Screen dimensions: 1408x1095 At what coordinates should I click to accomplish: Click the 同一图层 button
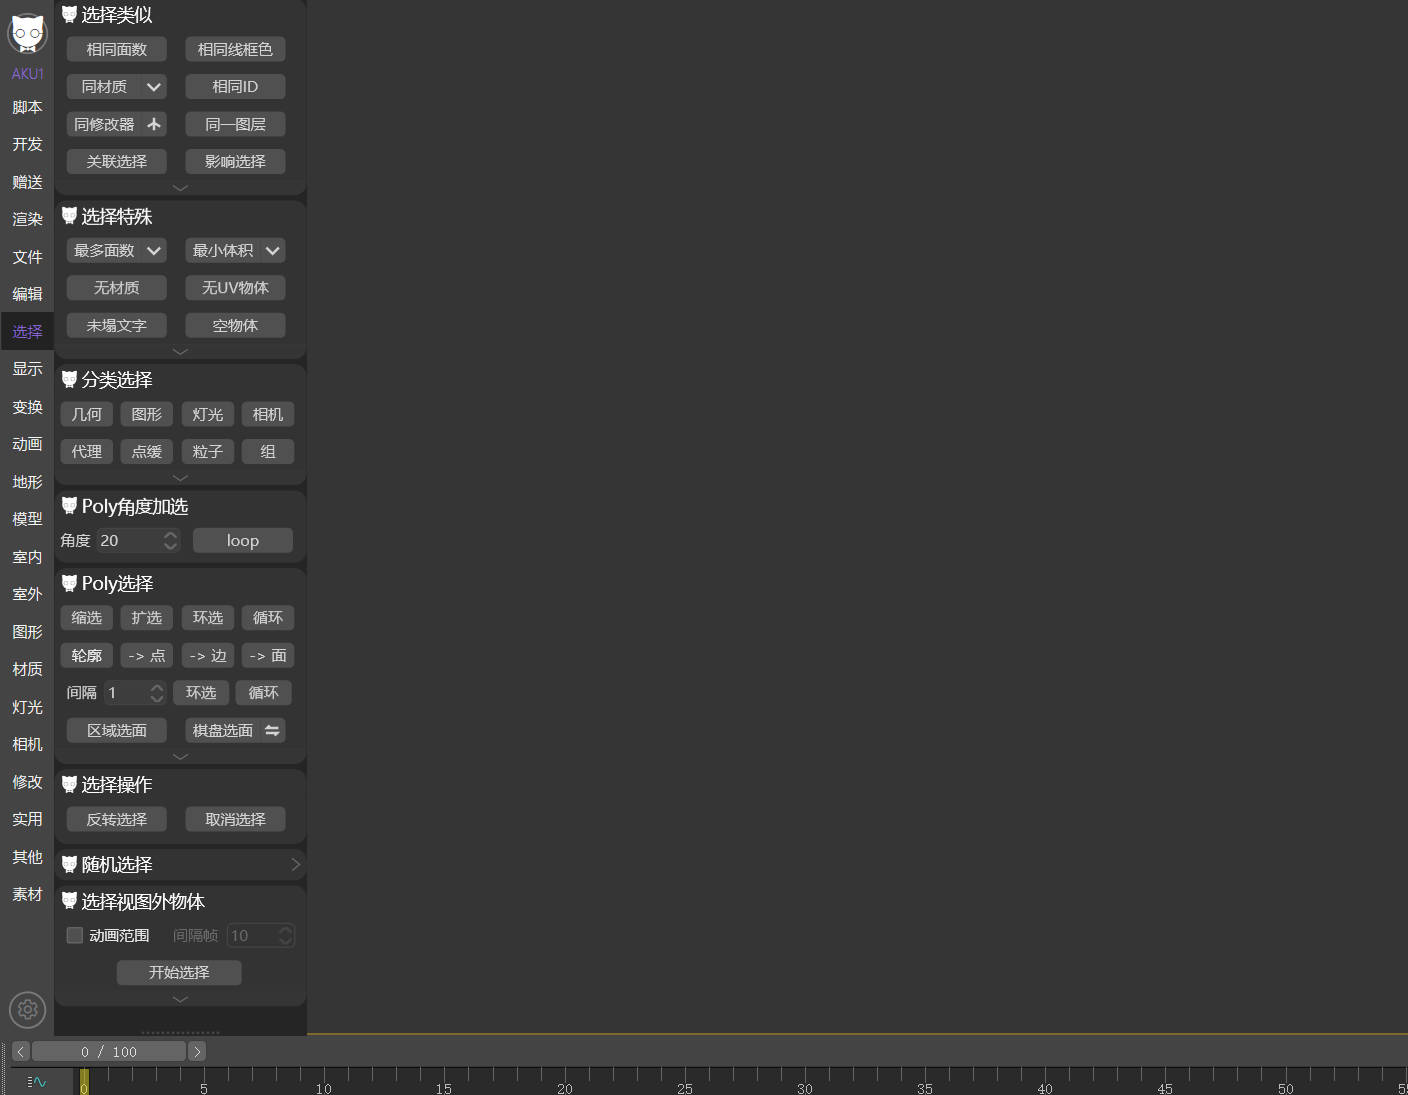(x=235, y=124)
